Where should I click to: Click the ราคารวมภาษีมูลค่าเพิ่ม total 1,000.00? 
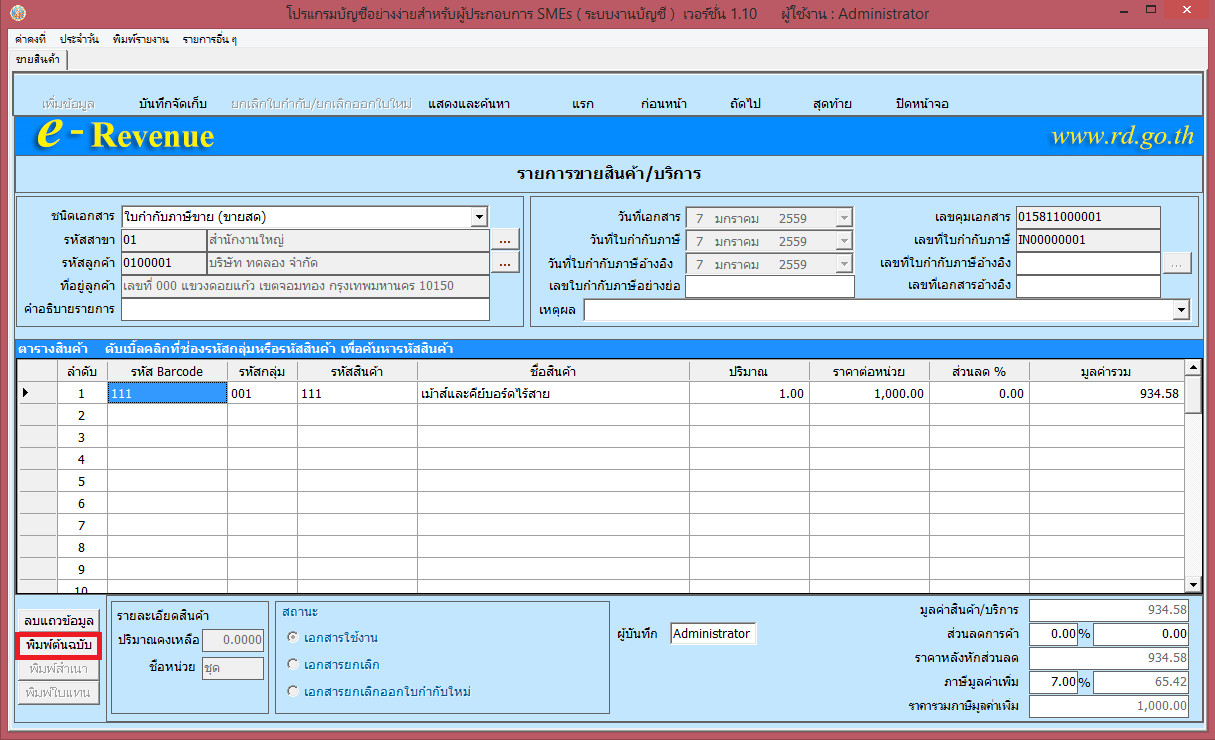pos(1110,706)
